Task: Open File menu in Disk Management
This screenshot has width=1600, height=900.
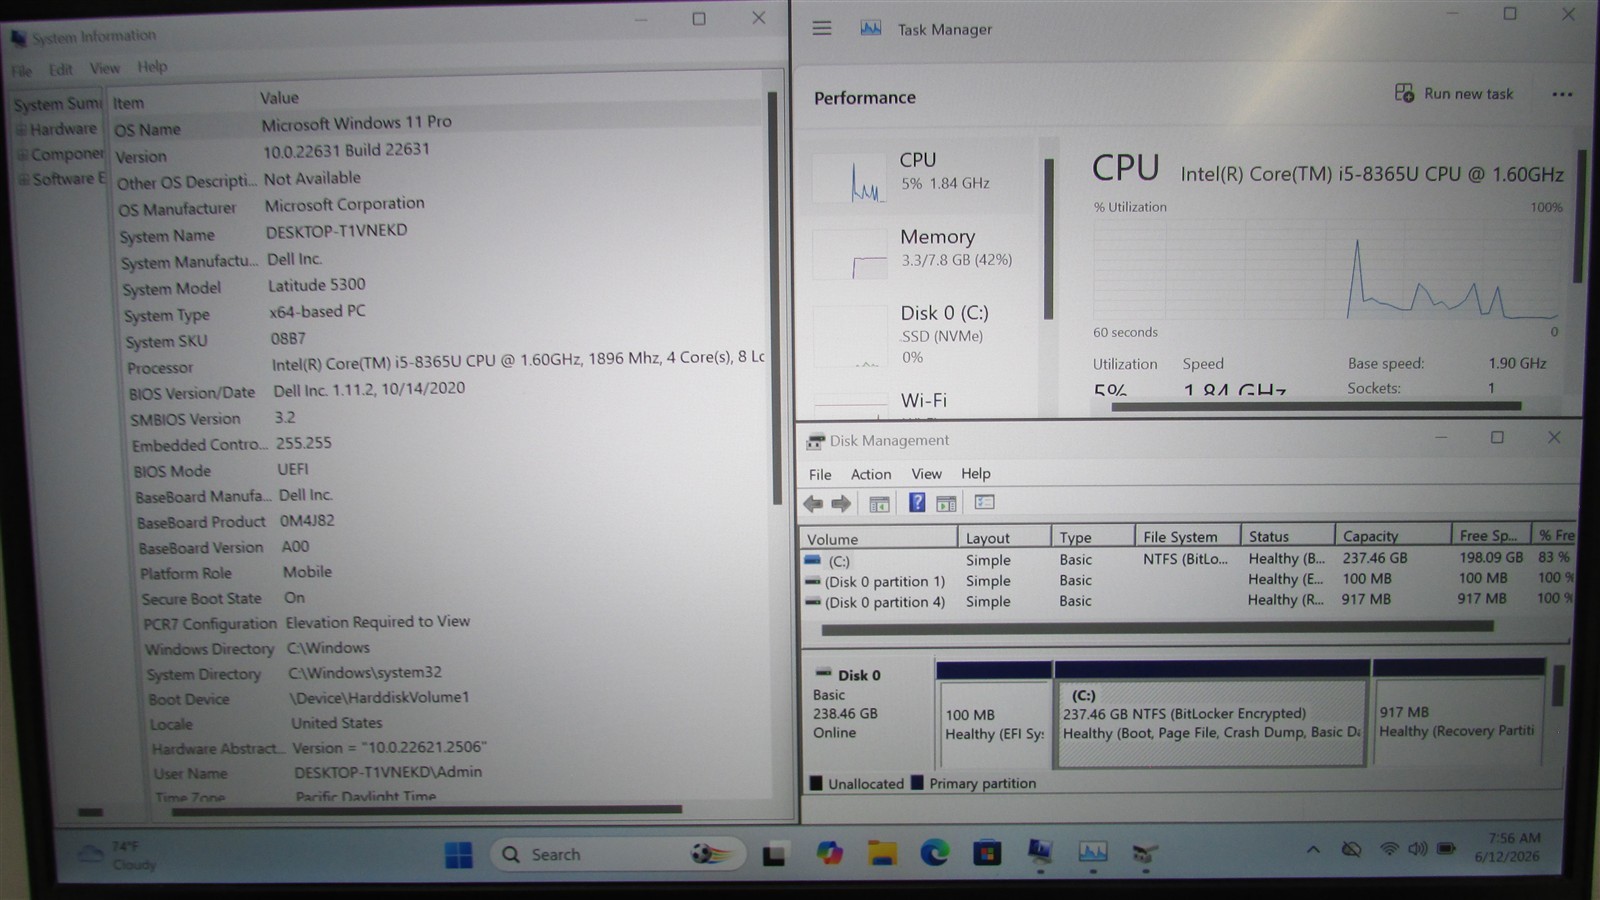Action: point(820,474)
